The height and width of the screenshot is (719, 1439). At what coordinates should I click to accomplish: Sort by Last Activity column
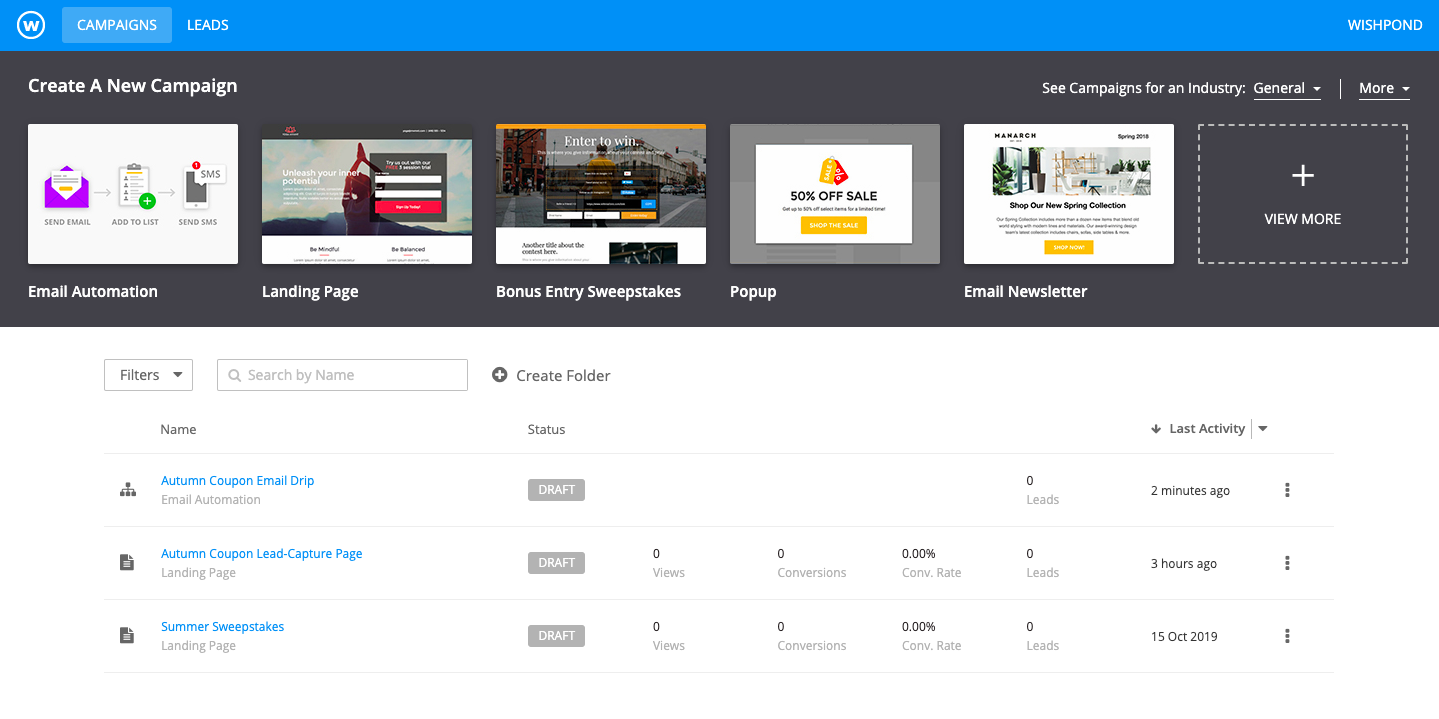coord(1207,428)
